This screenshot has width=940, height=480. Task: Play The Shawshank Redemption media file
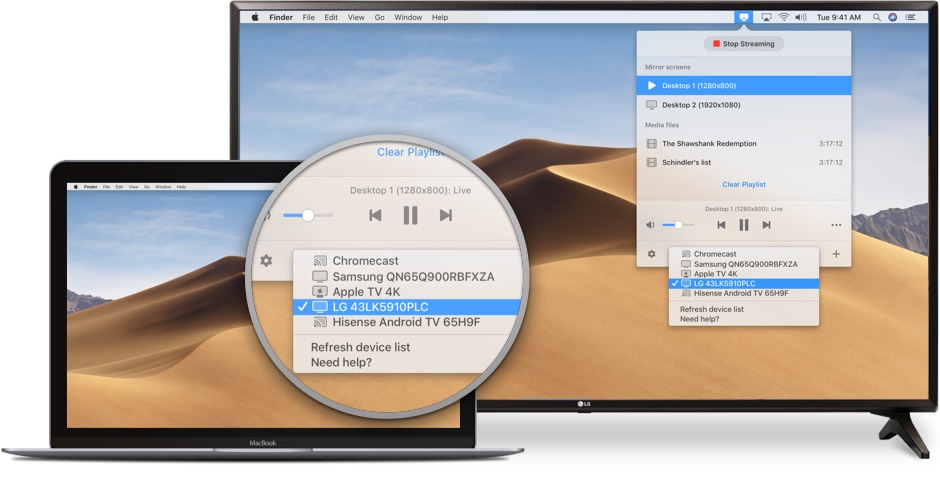(743, 144)
